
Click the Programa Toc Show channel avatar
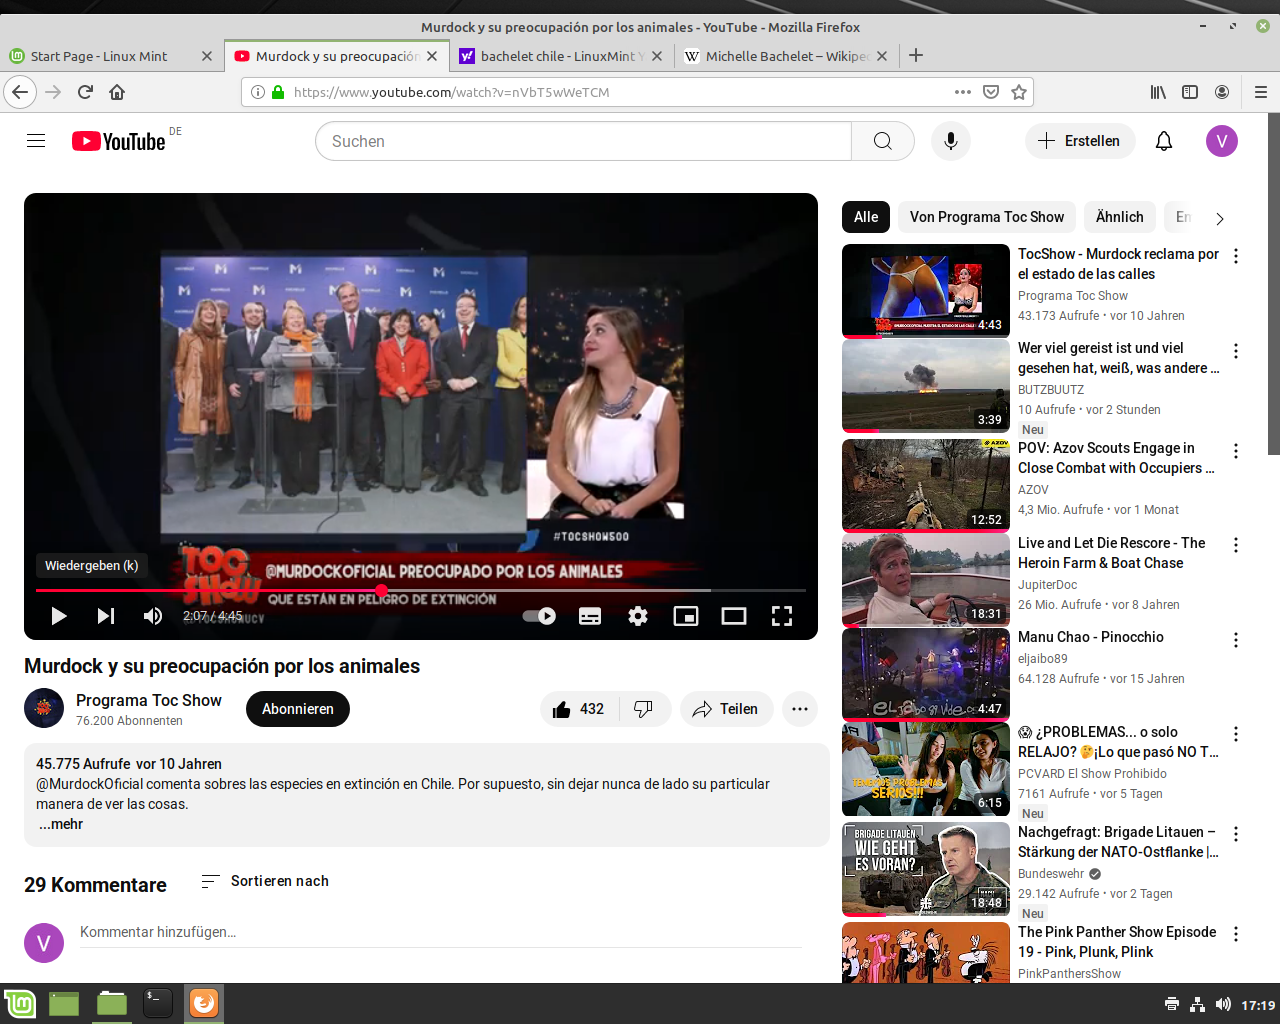pyautogui.click(x=44, y=708)
